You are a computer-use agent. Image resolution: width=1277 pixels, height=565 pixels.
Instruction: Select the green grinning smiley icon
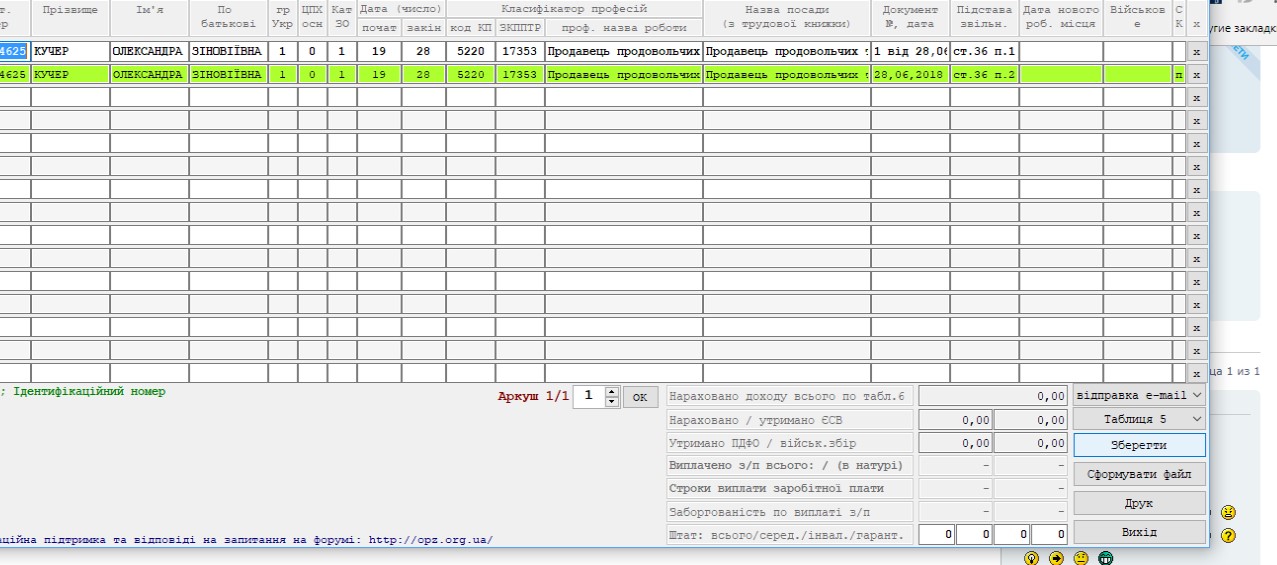pos(1105,558)
